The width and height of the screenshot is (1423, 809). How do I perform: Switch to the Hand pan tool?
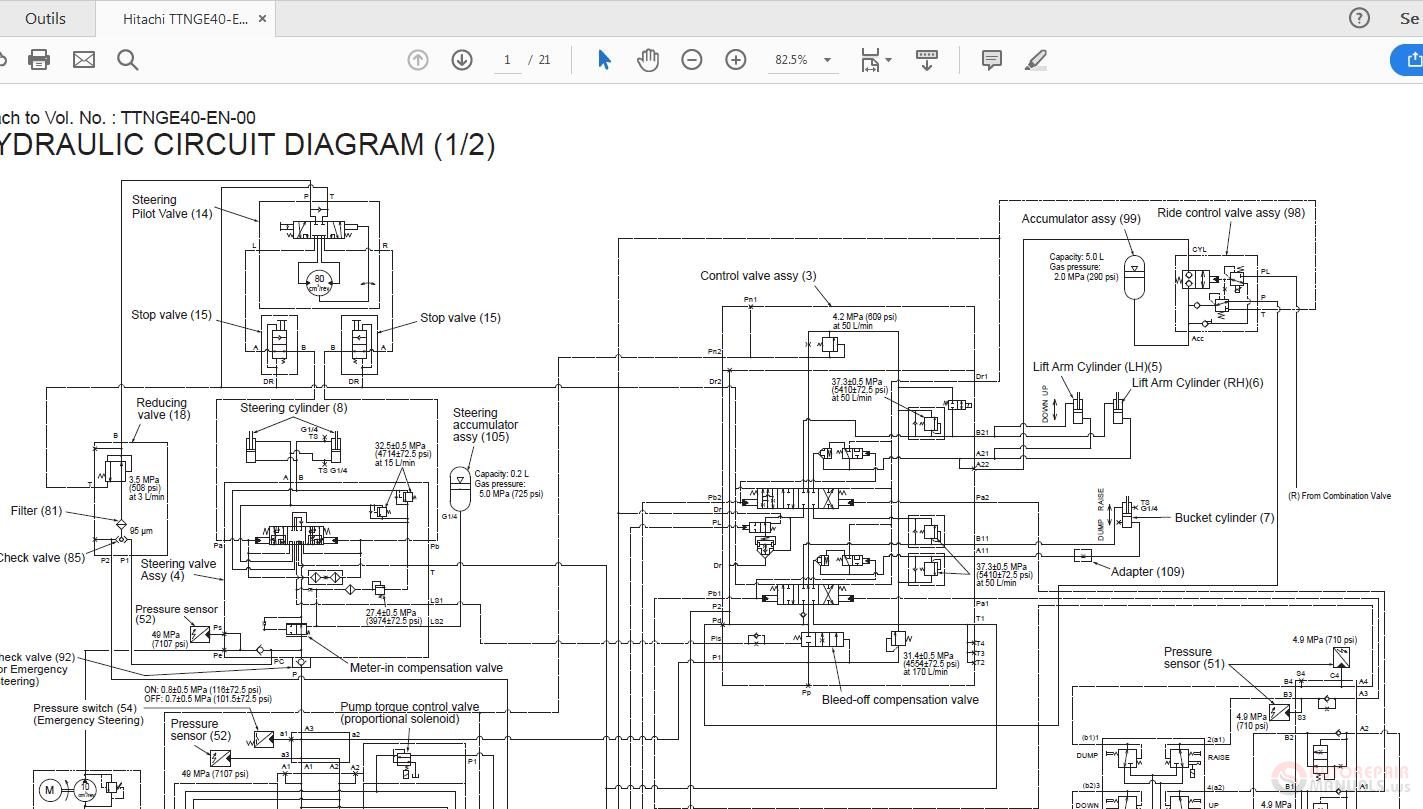648,60
